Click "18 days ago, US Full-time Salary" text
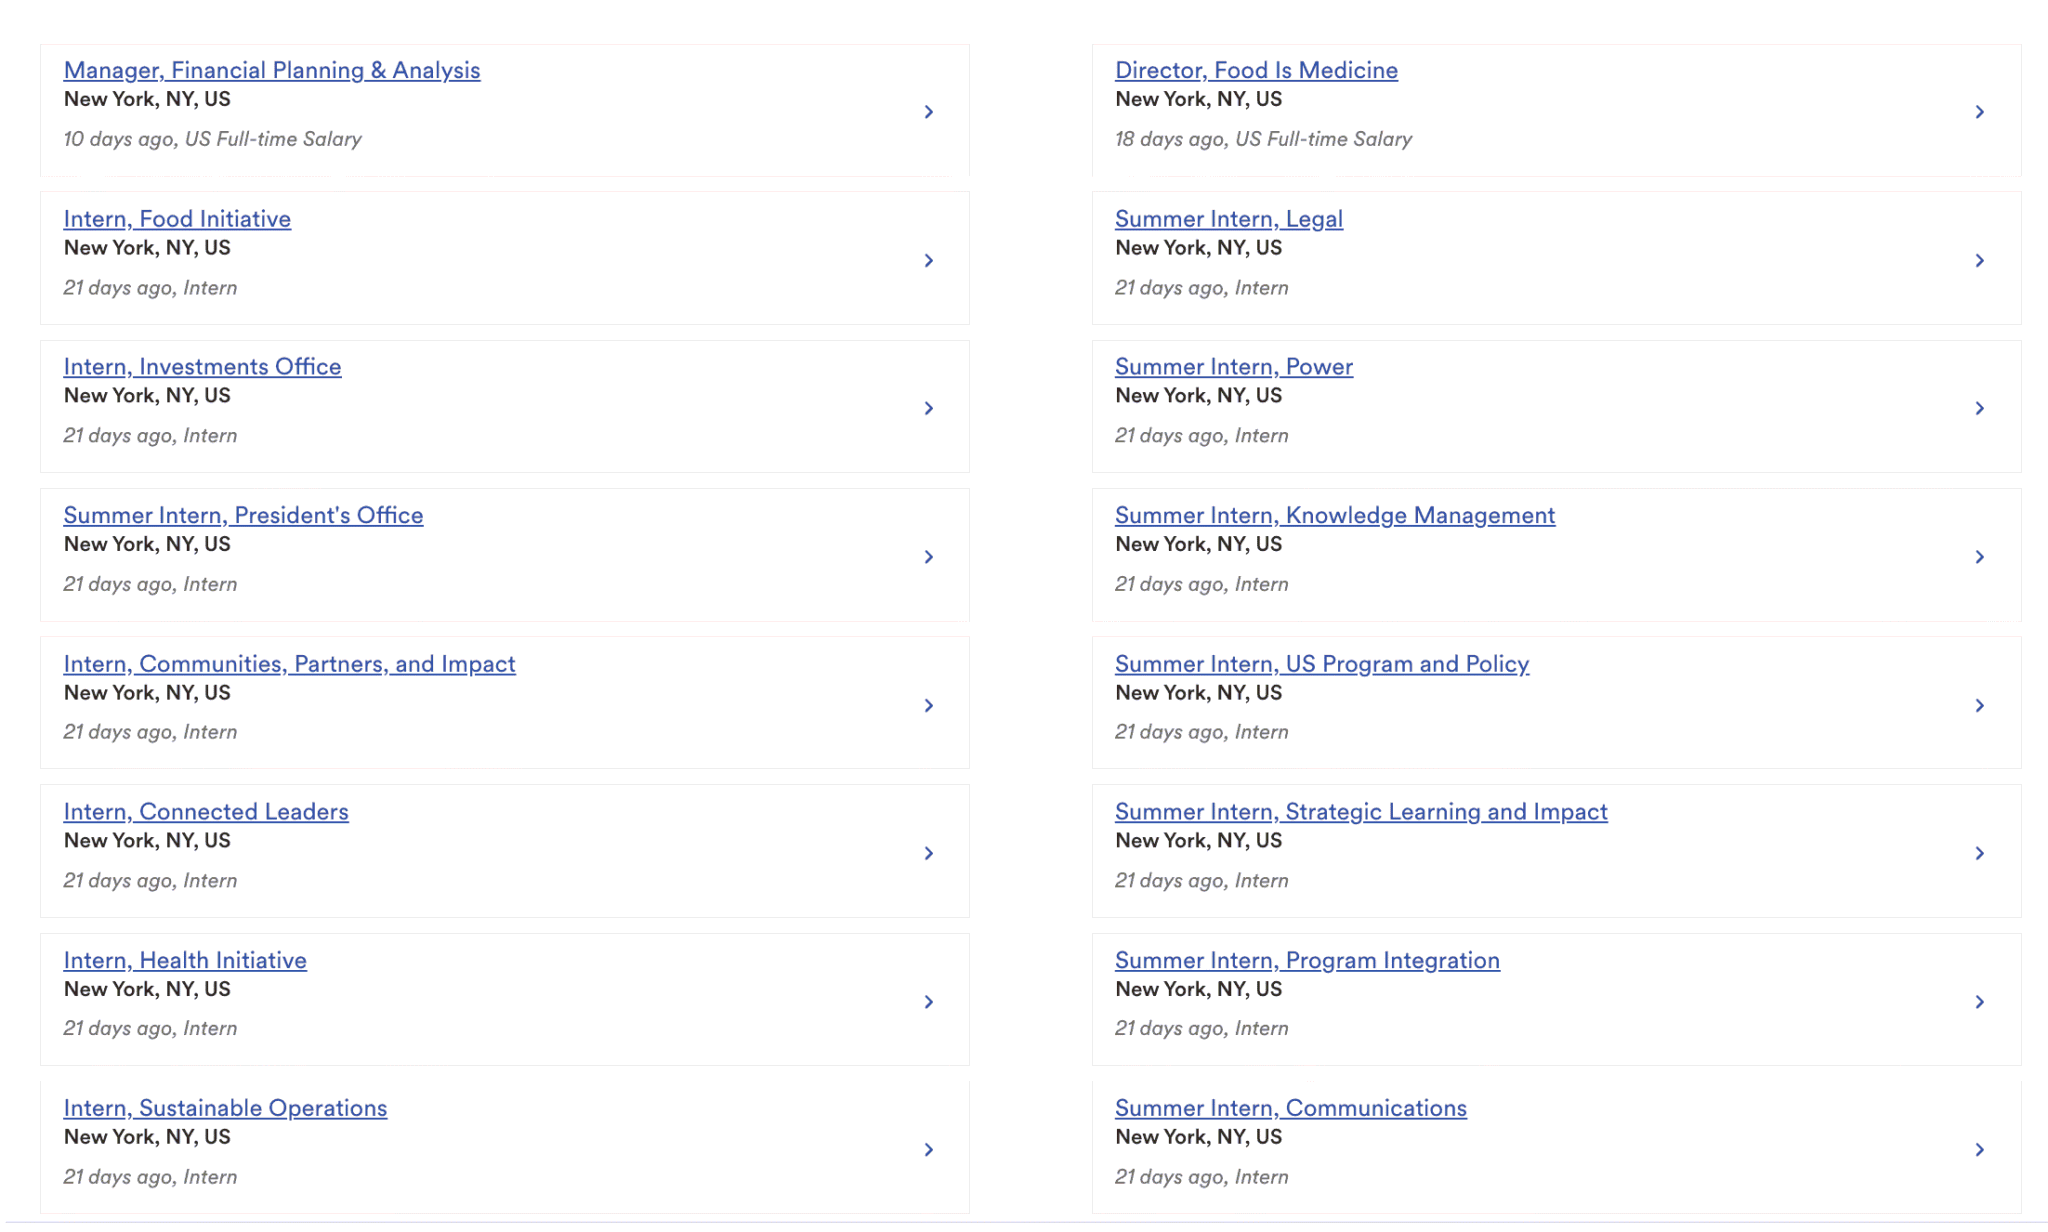 (1263, 139)
